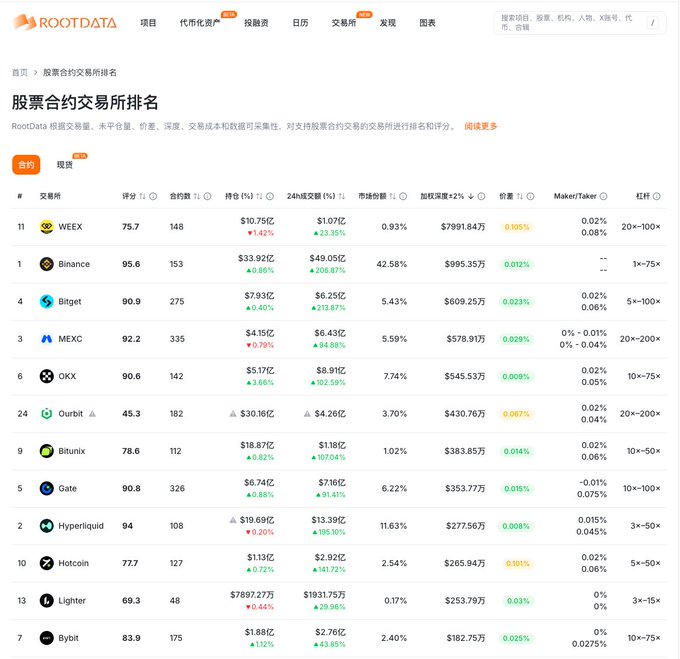Image resolution: width=680 pixels, height=659 pixels.
Task: Click the warning triangle by Ourbit $4.26亿
Action: (x=307, y=414)
